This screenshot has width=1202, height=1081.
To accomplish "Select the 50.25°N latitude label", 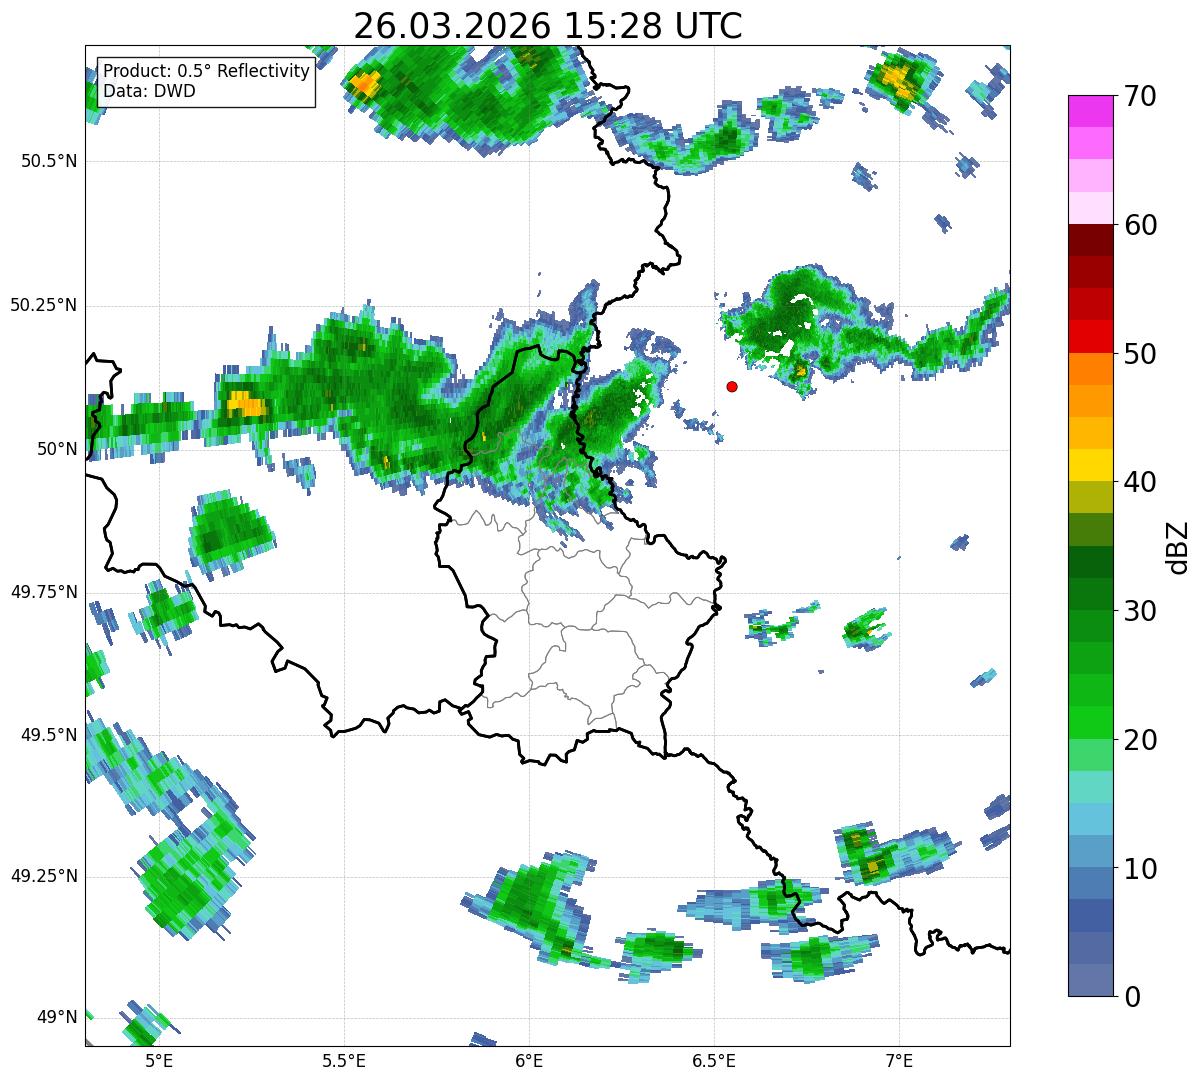I will click(44, 305).
